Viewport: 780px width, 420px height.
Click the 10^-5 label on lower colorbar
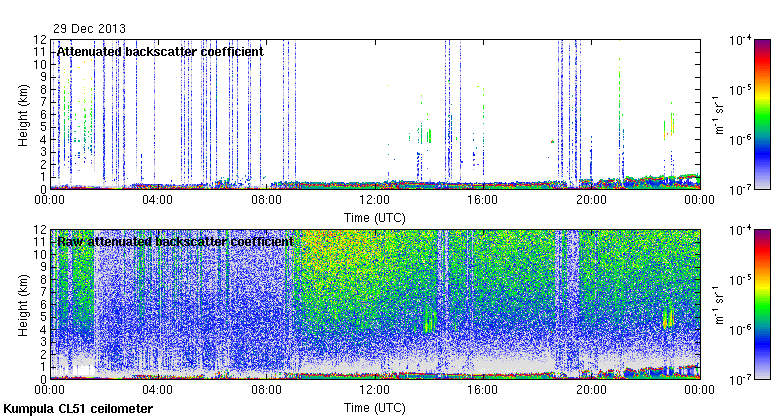click(x=740, y=281)
